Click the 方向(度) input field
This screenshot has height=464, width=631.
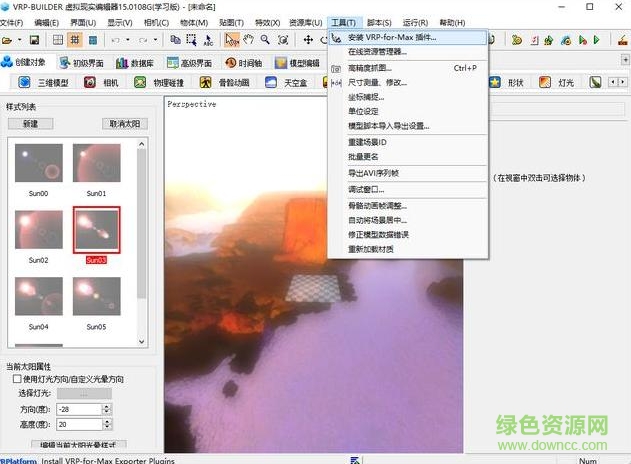coord(79,409)
